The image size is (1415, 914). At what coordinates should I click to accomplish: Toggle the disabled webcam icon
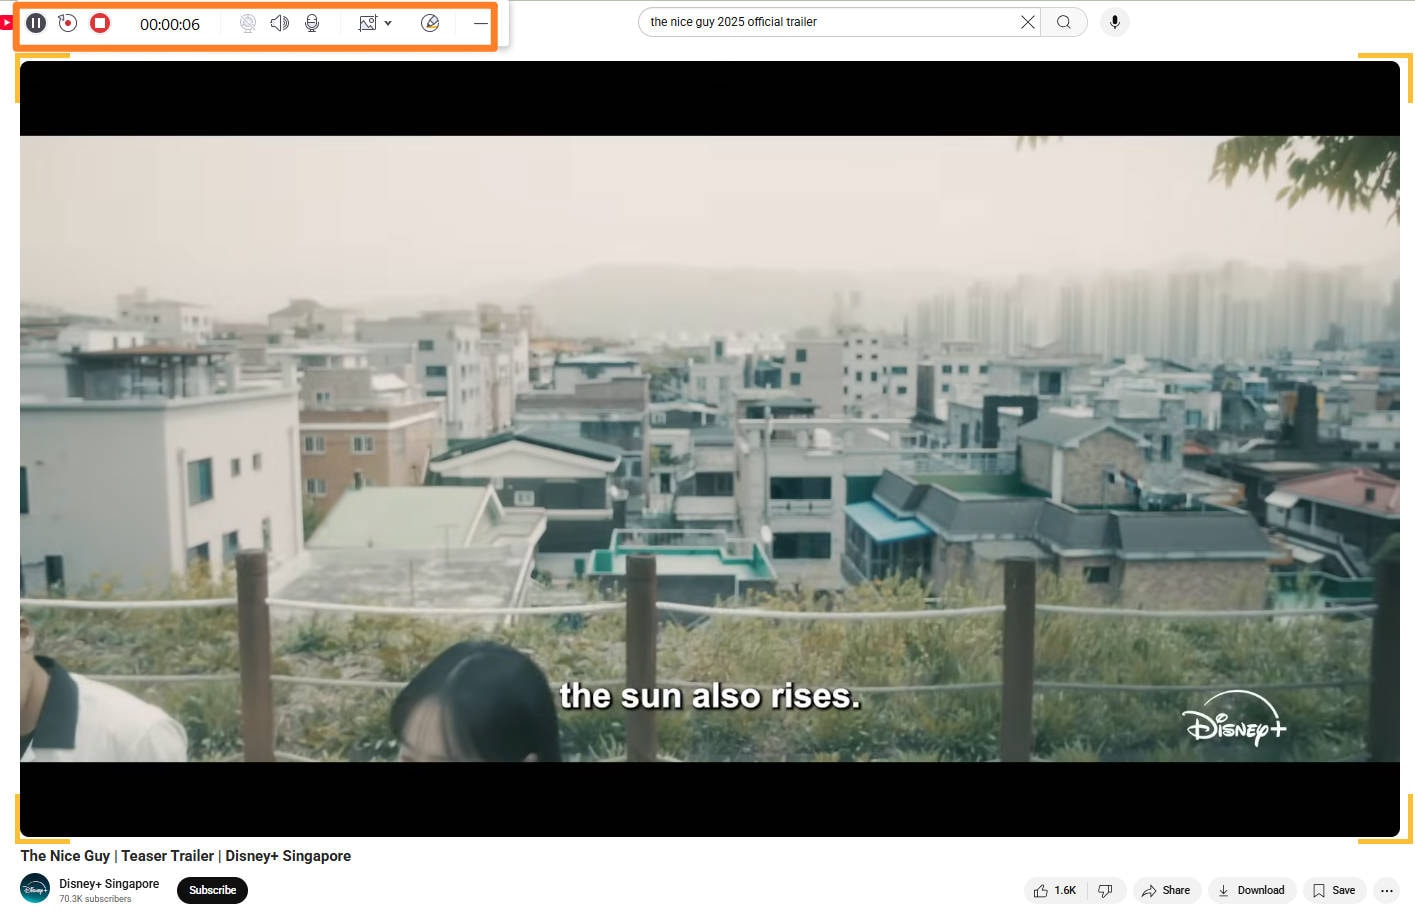click(248, 23)
